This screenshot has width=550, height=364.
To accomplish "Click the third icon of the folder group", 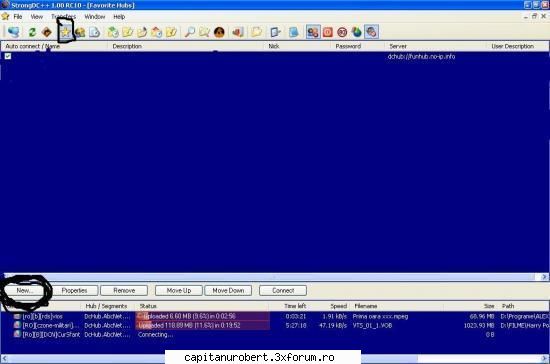I will (142, 32).
